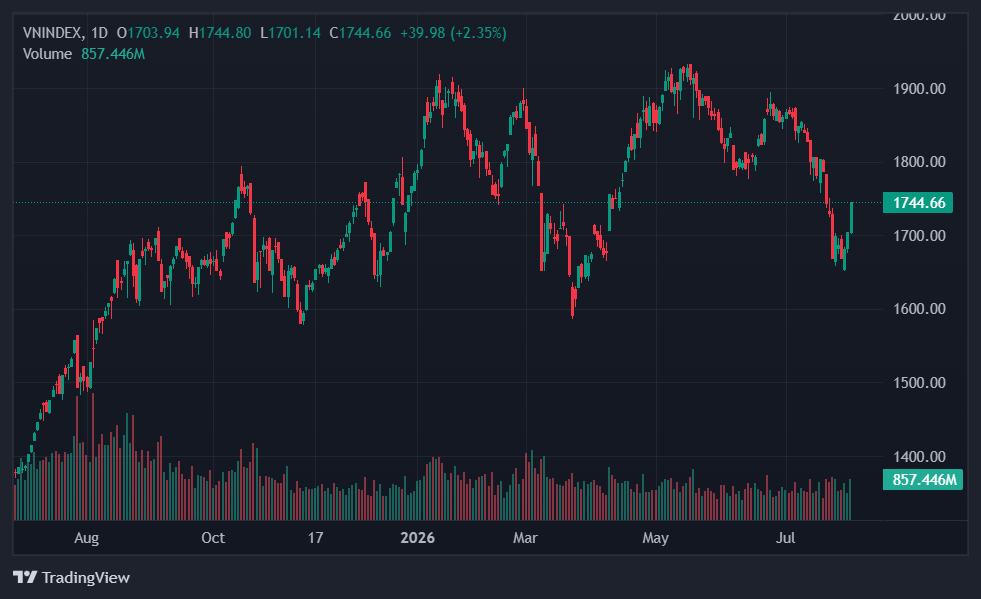Click the 2026 year marker on time axis
The image size is (981, 599).
coord(417,538)
